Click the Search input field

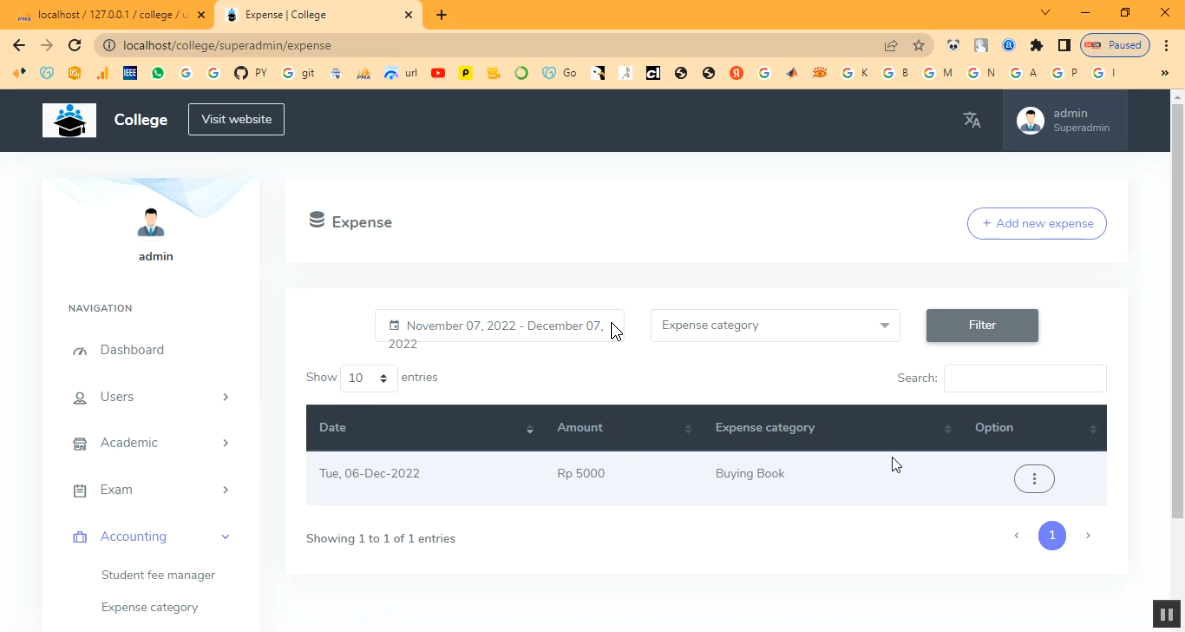click(1024, 378)
